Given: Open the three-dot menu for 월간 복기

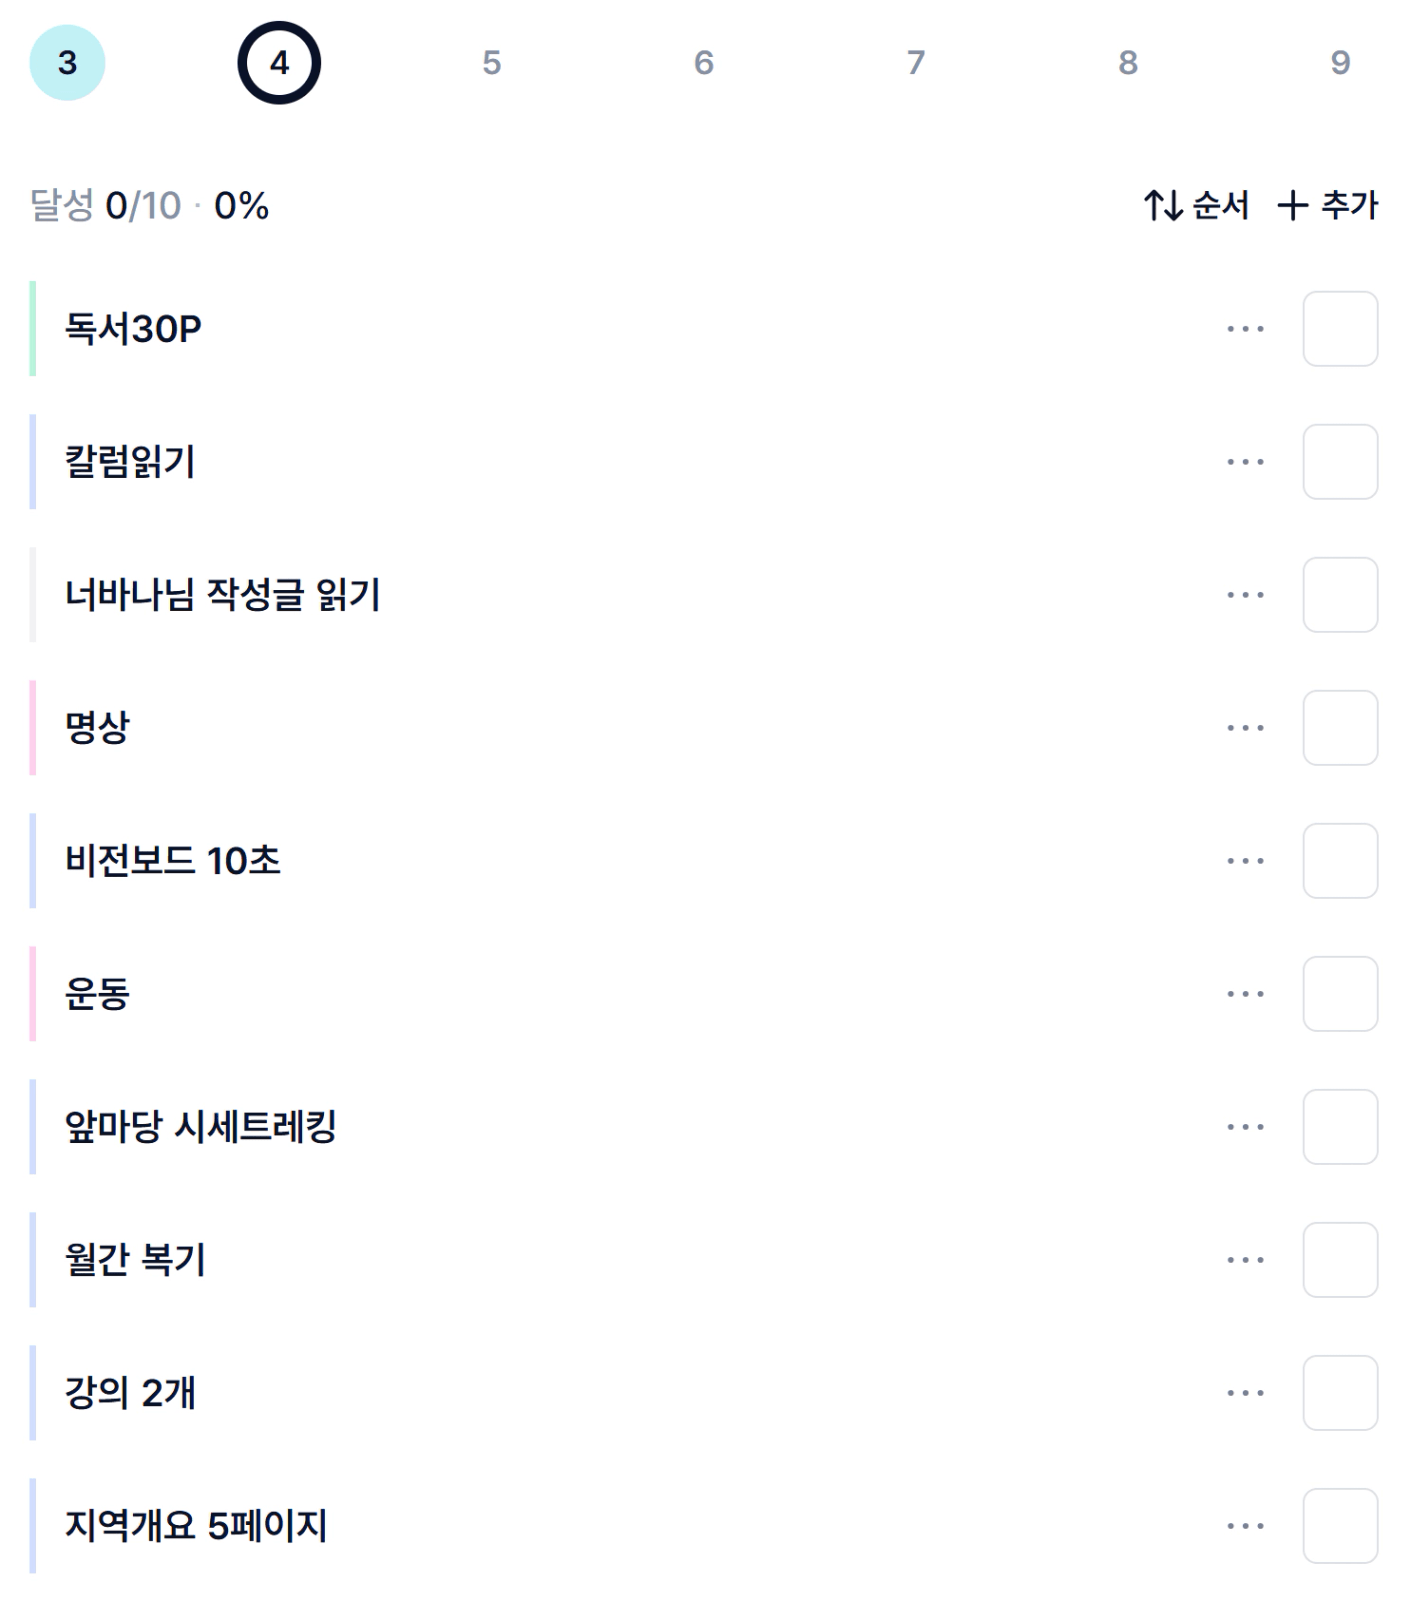Looking at the screenshot, I should (x=1245, y=1260).
